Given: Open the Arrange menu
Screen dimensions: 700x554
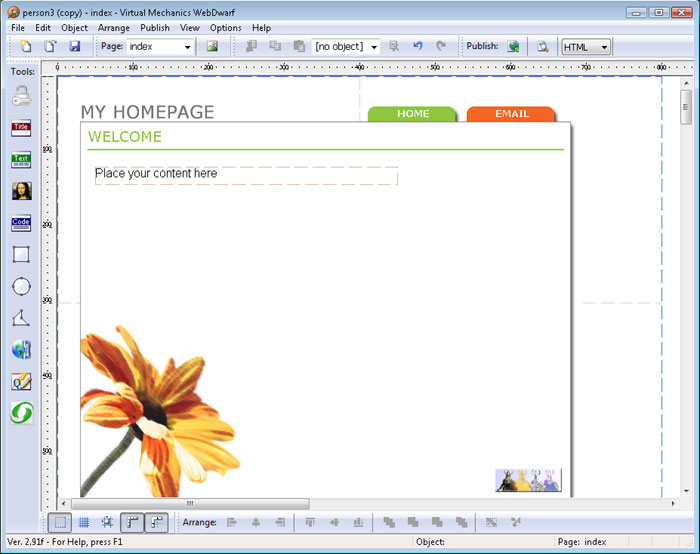Looking at the screenshot, I should coord(113,28).
